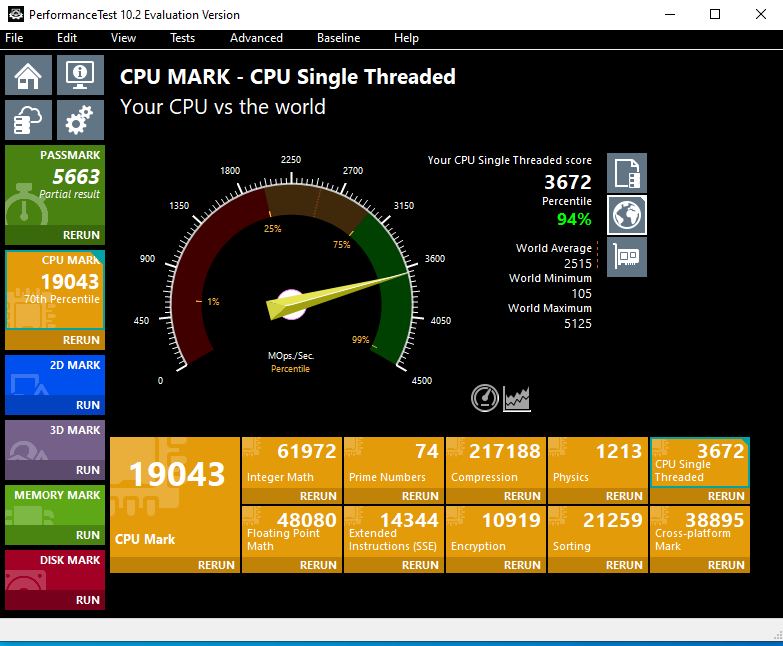The width and height of the screenshot is (783, 646).
Task: Open the Advanced menu
Action: pos(256,38)
